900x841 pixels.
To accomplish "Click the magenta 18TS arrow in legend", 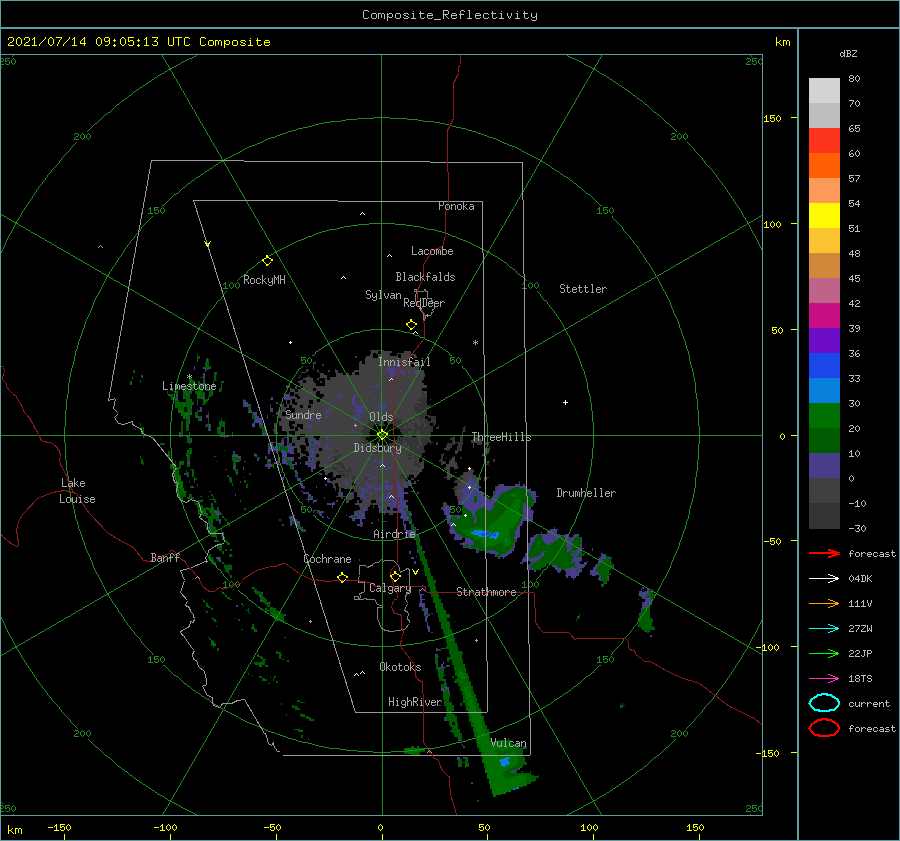I will point(824,679).
